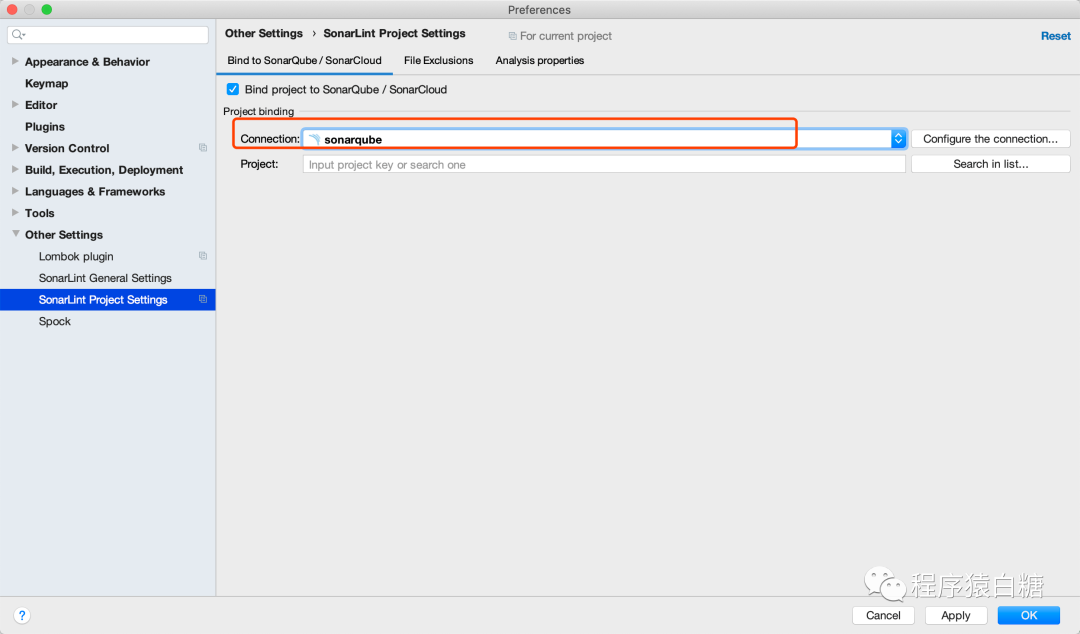The height and width of the screenshot is (634, 1080).
Task: Click the green macOS fullscreen window button
Action: click(46, 9)
